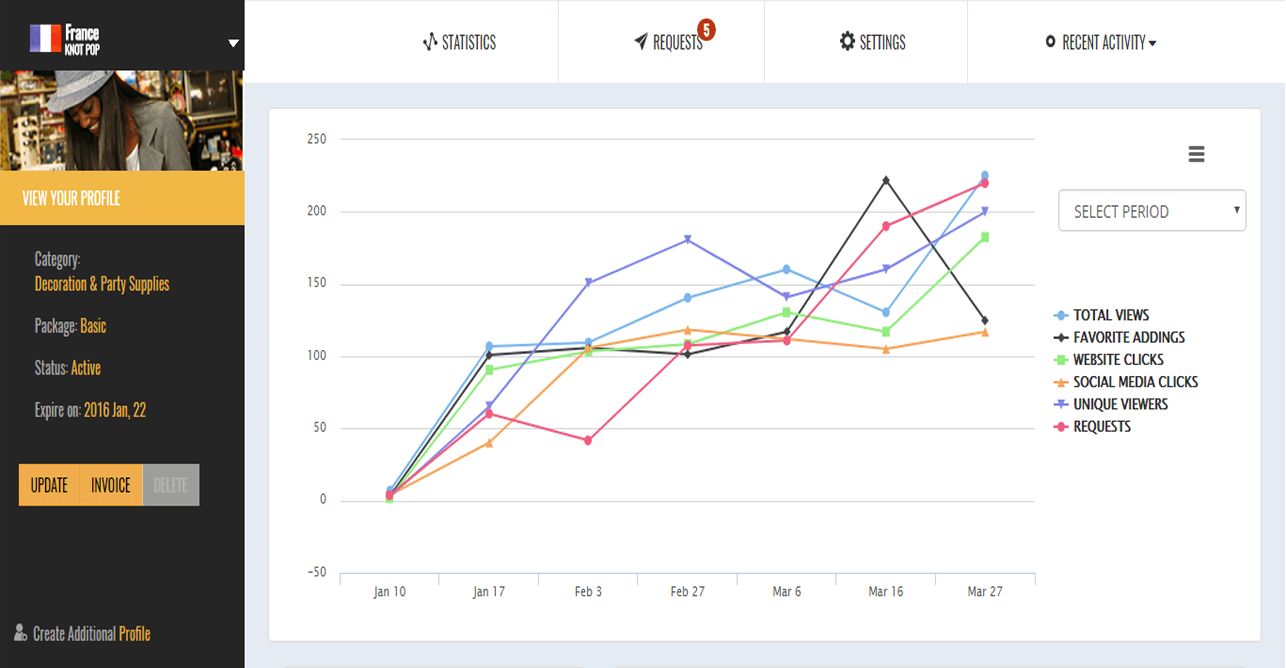This screenshot has width=1286, height=668.
Task: Click the '250' y-axis value
Action: (x=317, y=139)
